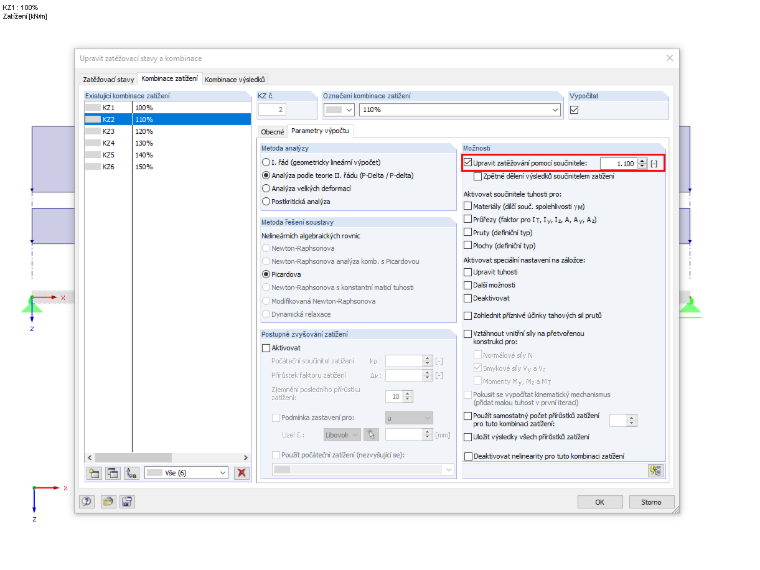The height and width of the screenshot is (570, 760).
Task: Check Průřezy stiffness factor option
Action: 468,220
